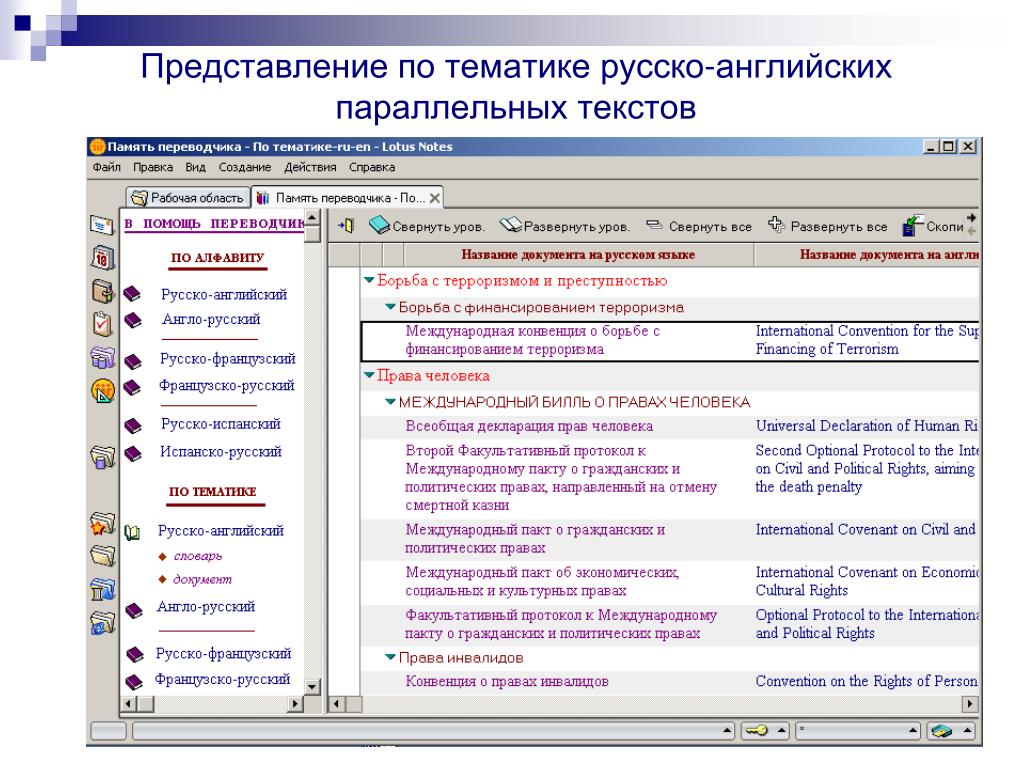Click the В ПОМОЩЬ ПЕРЕВОДЧИКУ heading

[x=214, y=223]
